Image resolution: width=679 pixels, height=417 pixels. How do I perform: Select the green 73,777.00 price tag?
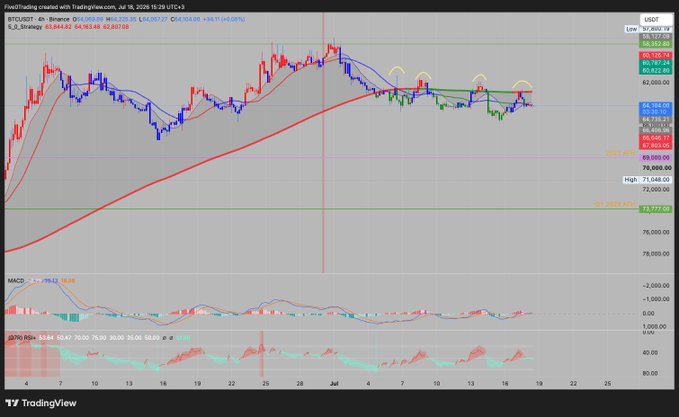[656, 209]
